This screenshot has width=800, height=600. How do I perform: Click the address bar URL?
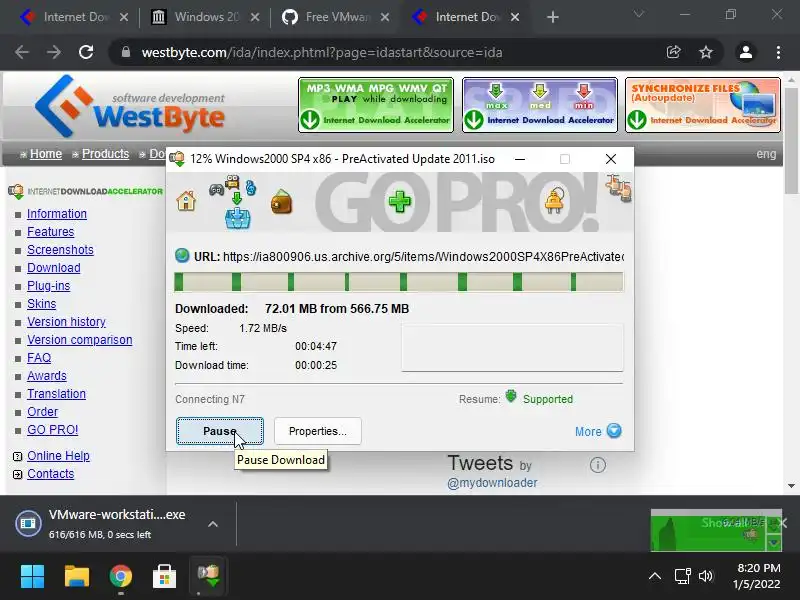[x=322, y=53]
